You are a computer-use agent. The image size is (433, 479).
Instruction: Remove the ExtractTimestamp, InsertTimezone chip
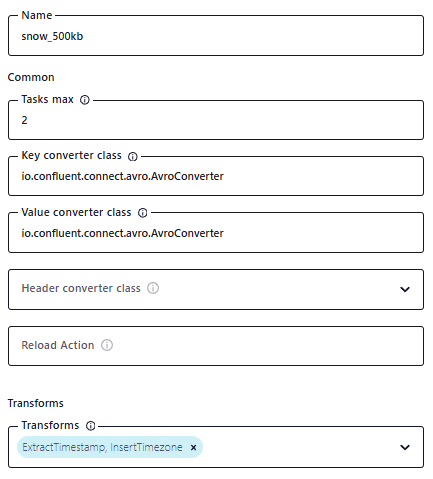pos(193,447)
